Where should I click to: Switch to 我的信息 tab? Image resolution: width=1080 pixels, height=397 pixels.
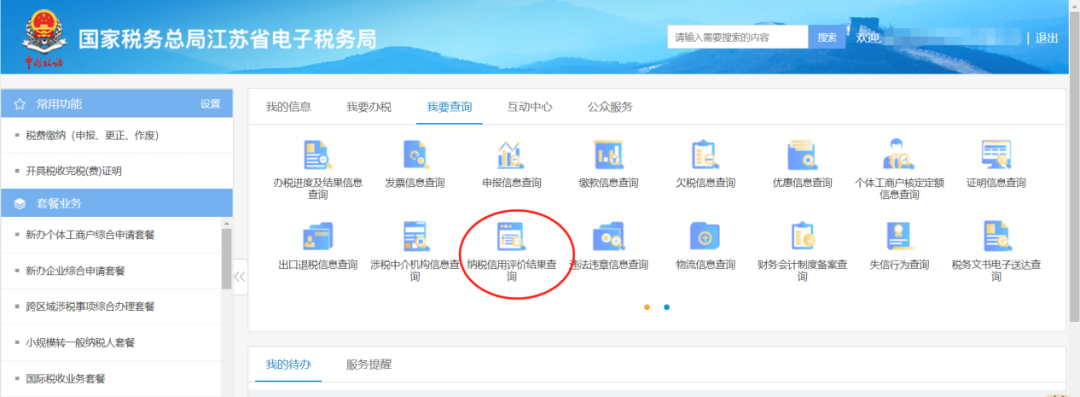(289, 107)
